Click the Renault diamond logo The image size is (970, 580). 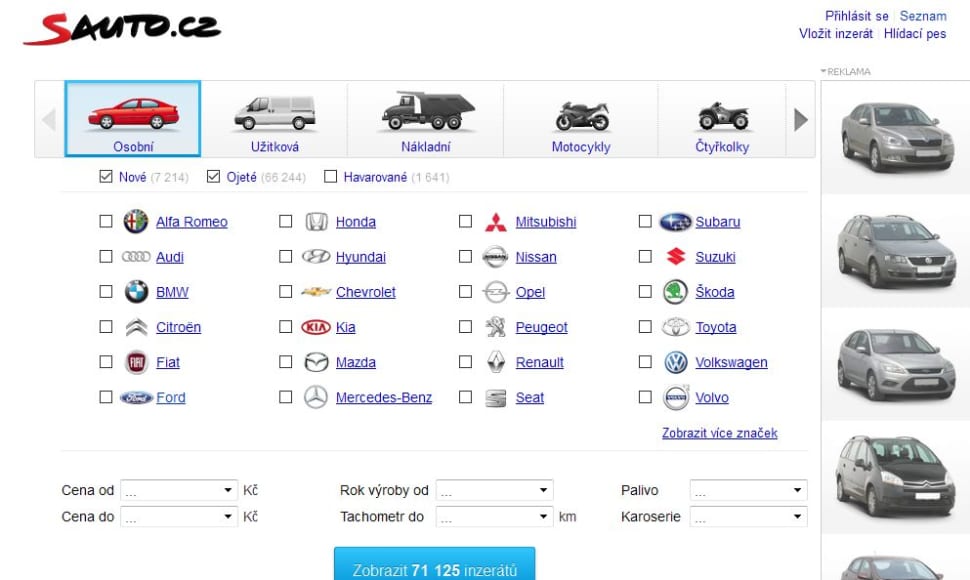tap(496, 362)
